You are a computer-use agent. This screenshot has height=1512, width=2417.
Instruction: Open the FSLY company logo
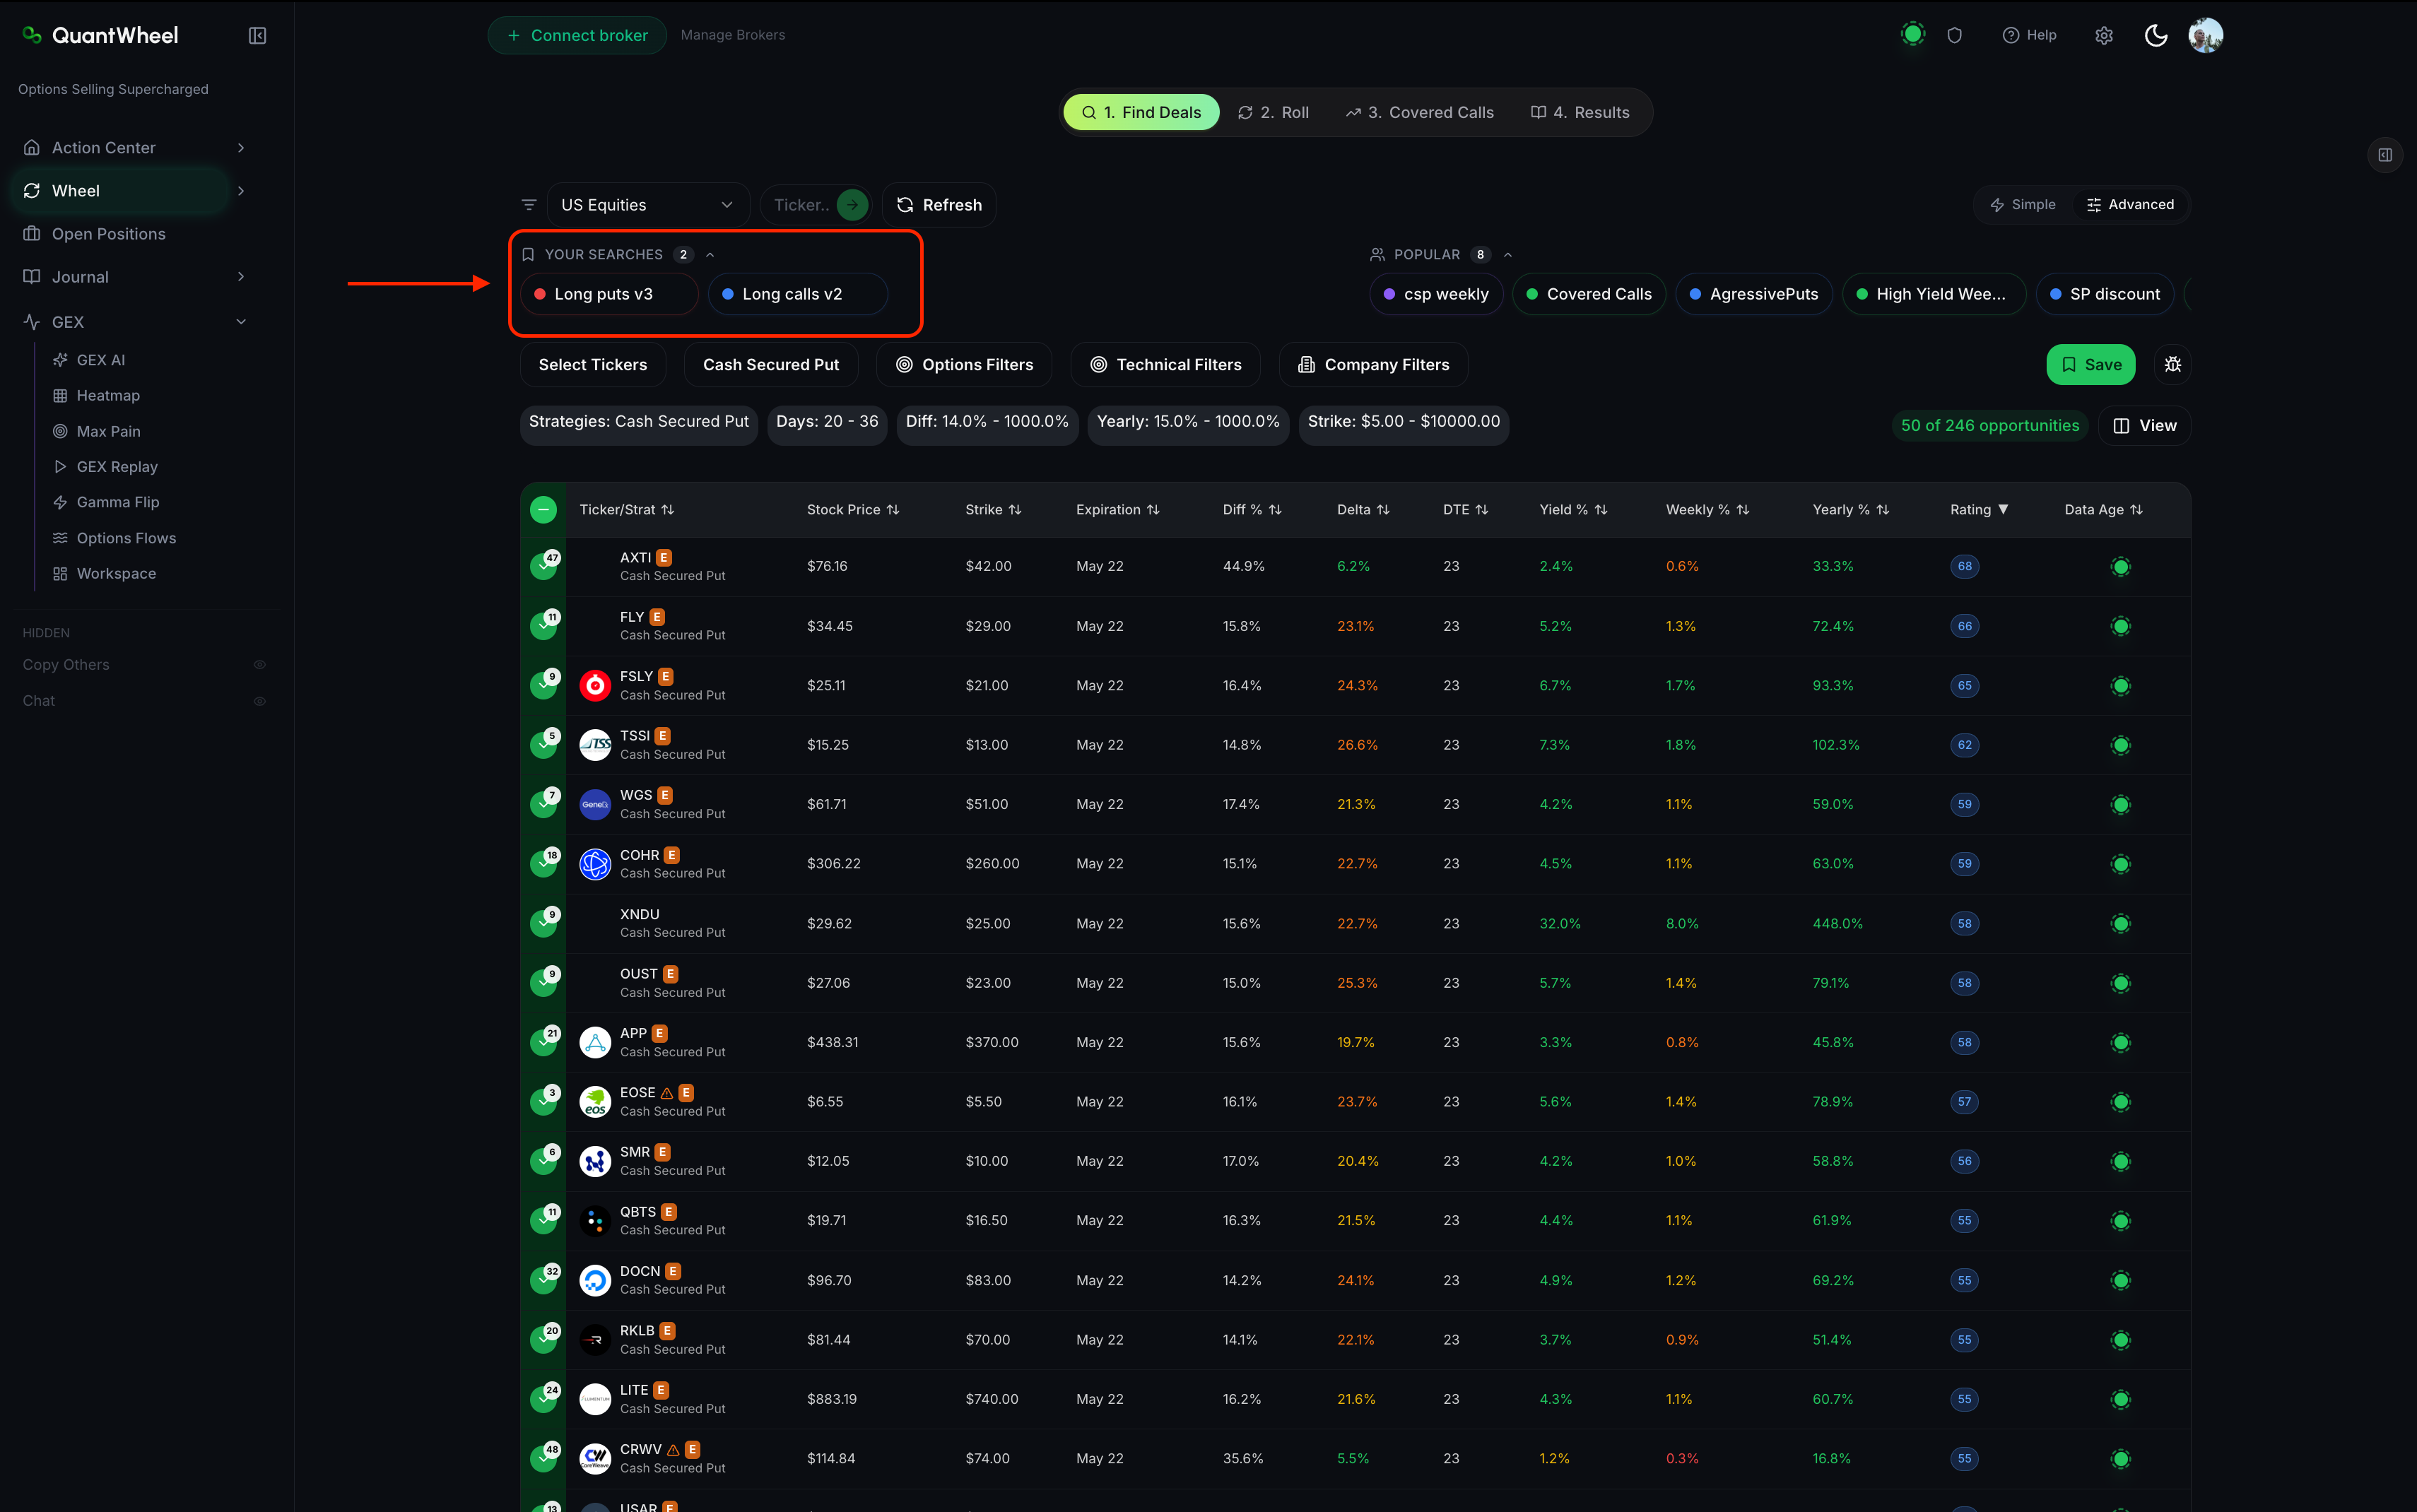tap(595, 686)
